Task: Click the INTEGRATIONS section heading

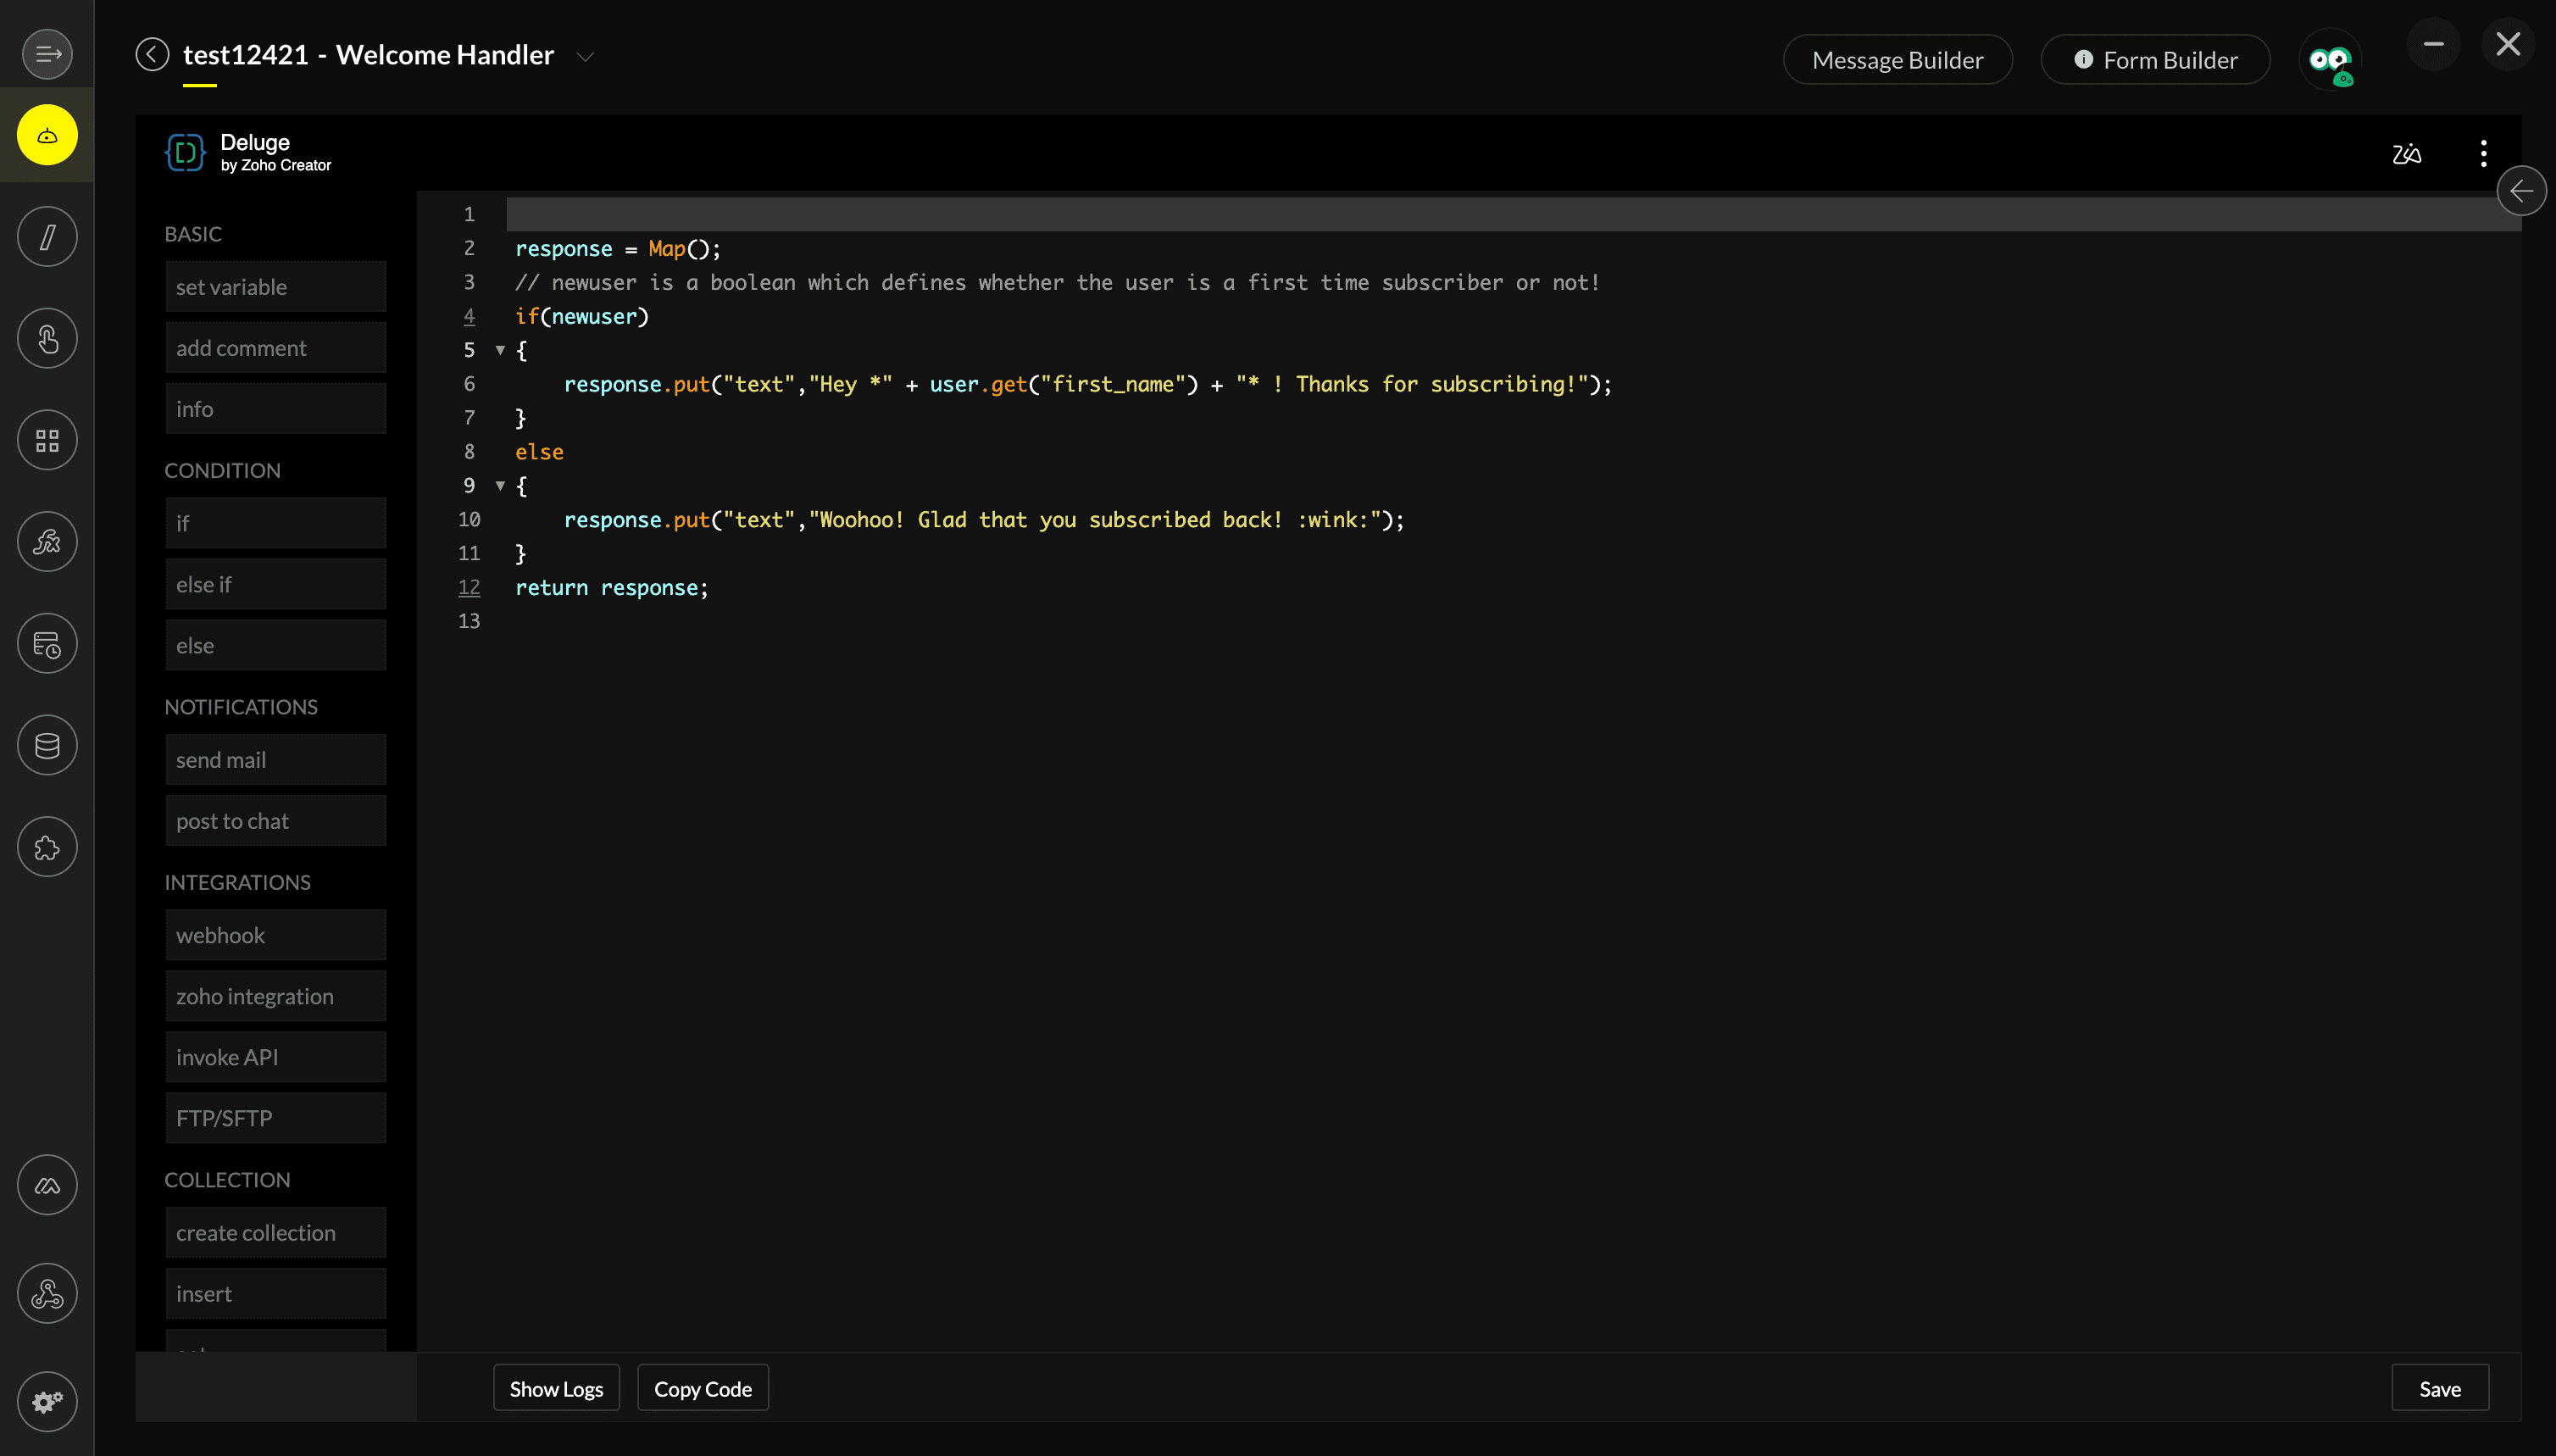Action: 237,882
